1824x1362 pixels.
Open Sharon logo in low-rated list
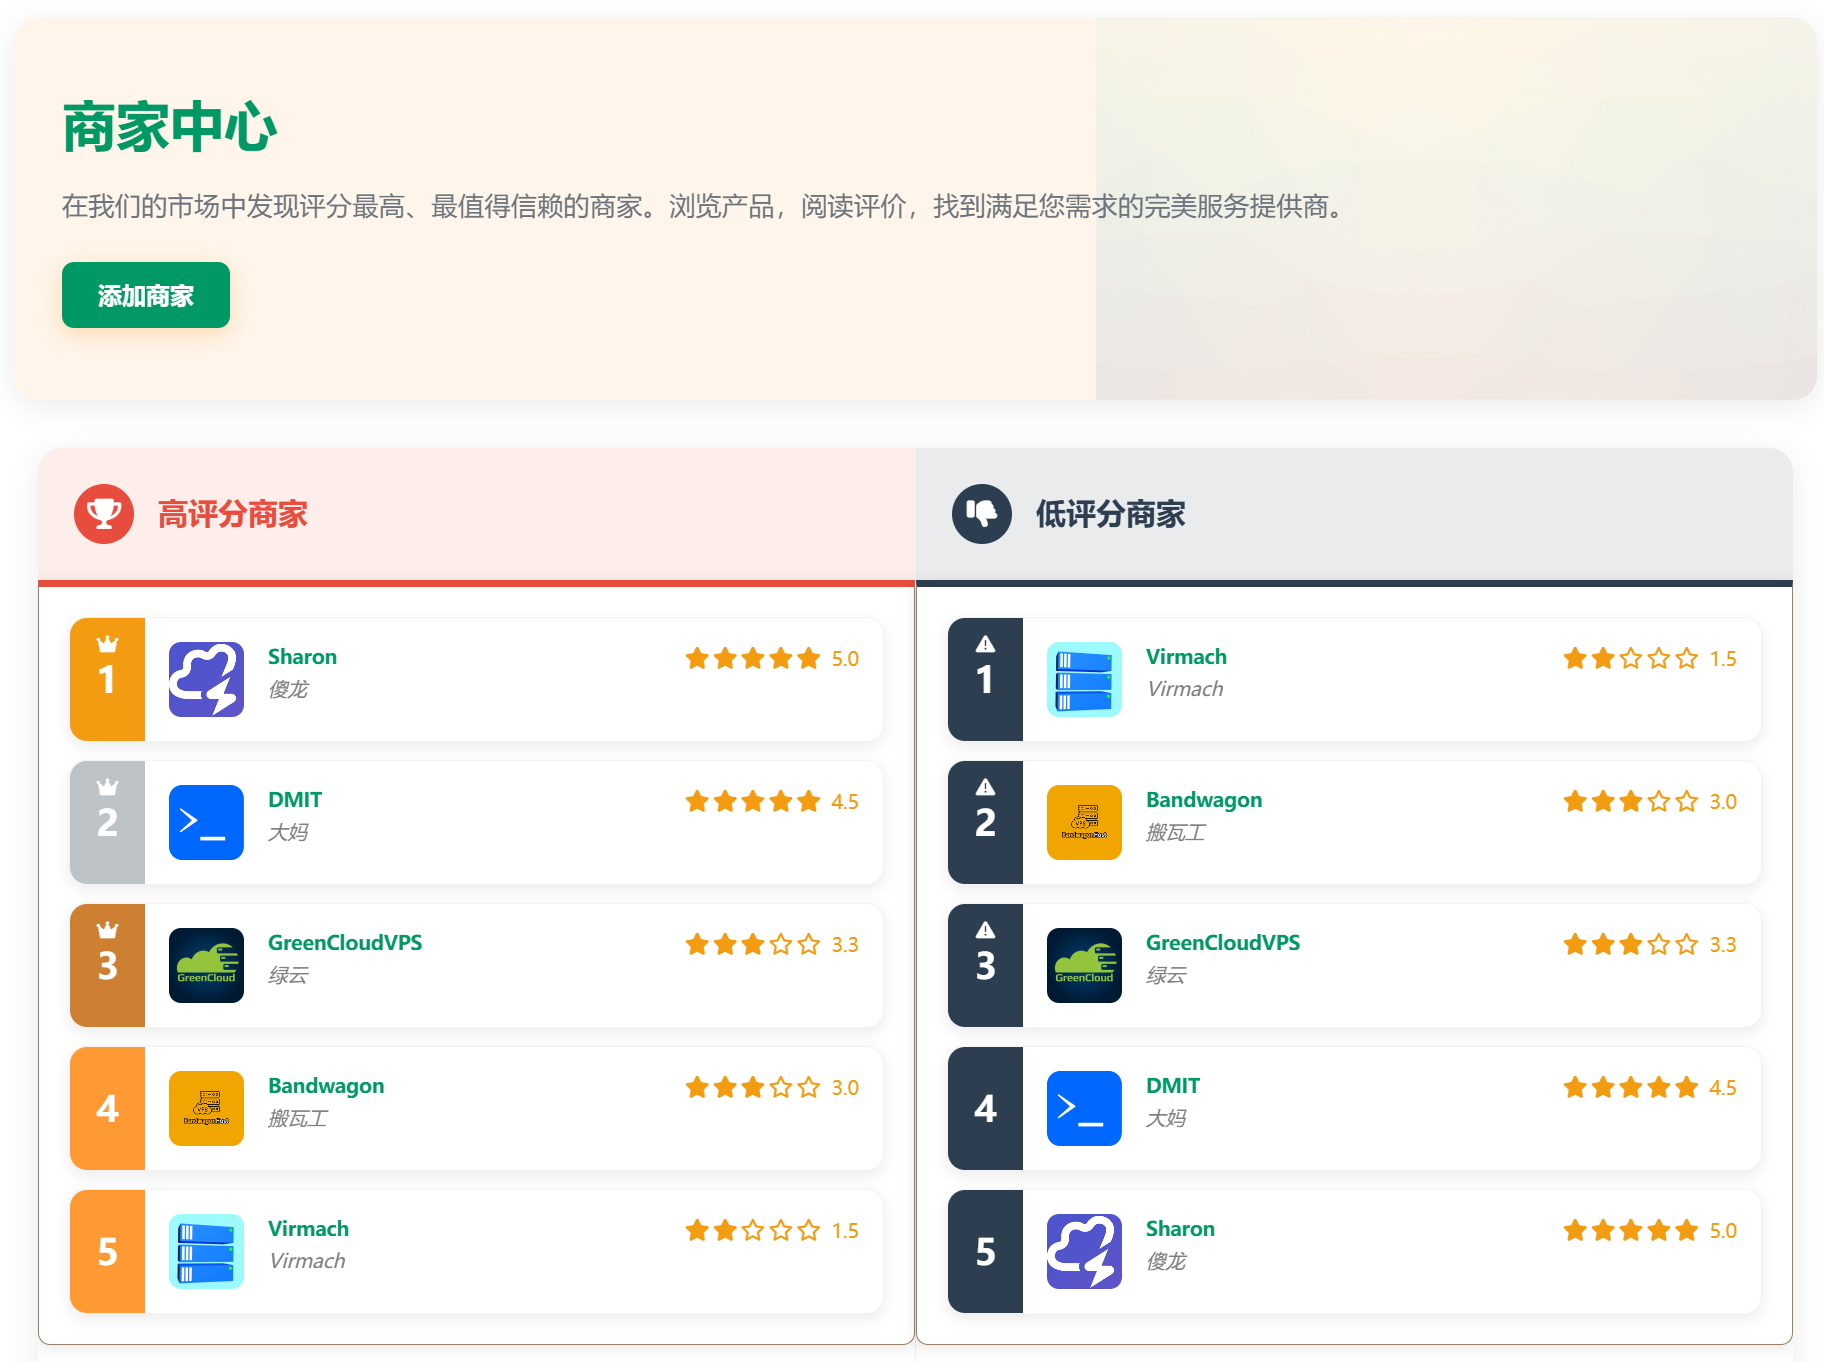(x=1084, y=1251)
